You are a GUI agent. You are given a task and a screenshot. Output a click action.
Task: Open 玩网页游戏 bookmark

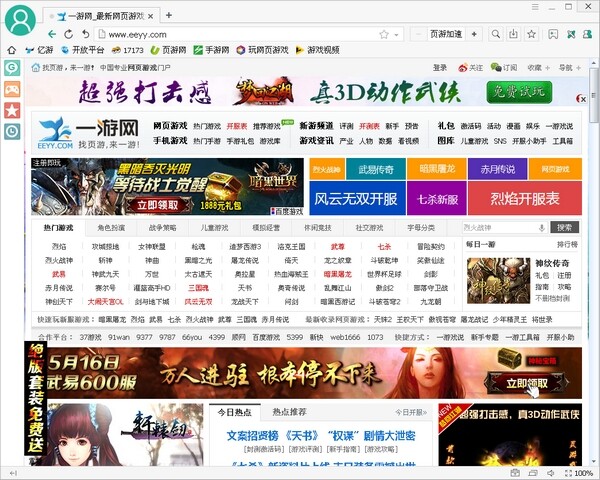click(x=262, y=50)
